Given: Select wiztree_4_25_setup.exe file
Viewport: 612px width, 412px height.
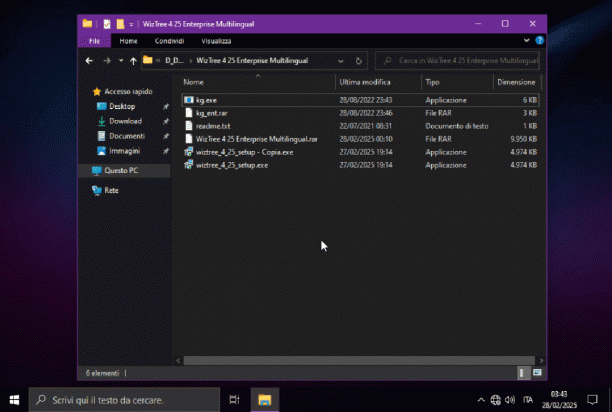Looking at the screenshot, I should [x=360, y=165].
